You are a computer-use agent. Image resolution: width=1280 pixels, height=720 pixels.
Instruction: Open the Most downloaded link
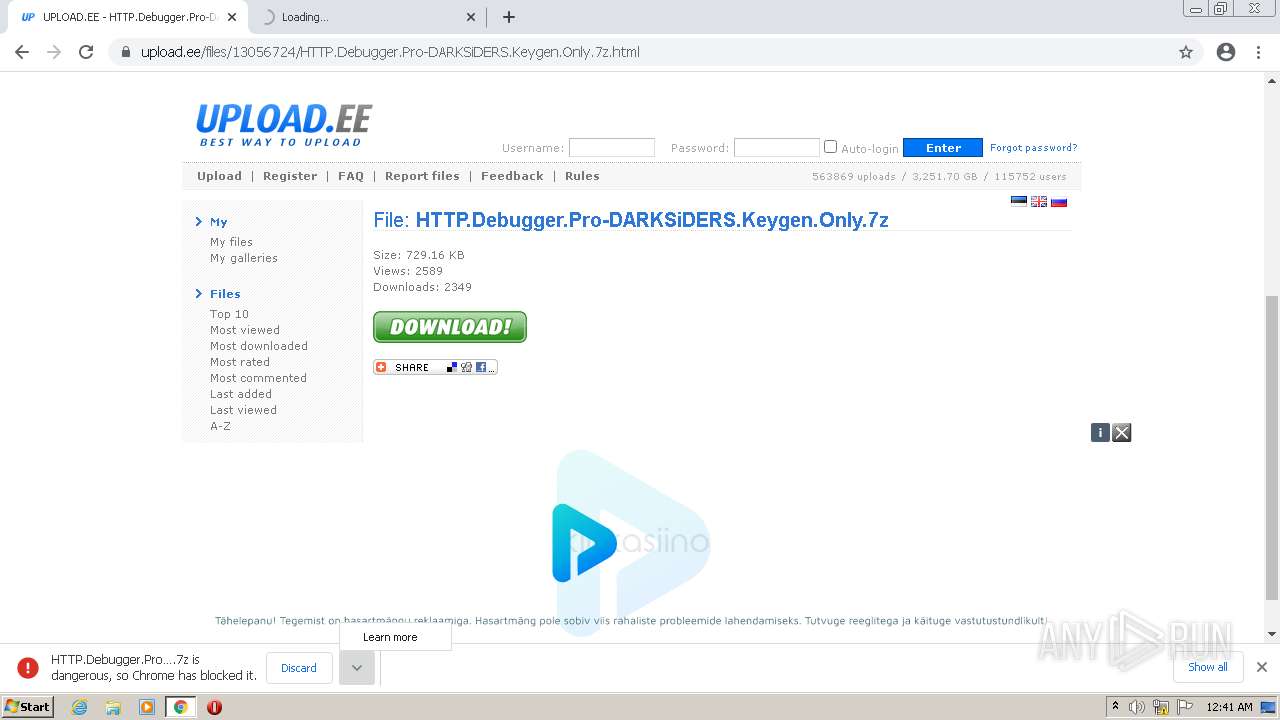tap(259, 346)
